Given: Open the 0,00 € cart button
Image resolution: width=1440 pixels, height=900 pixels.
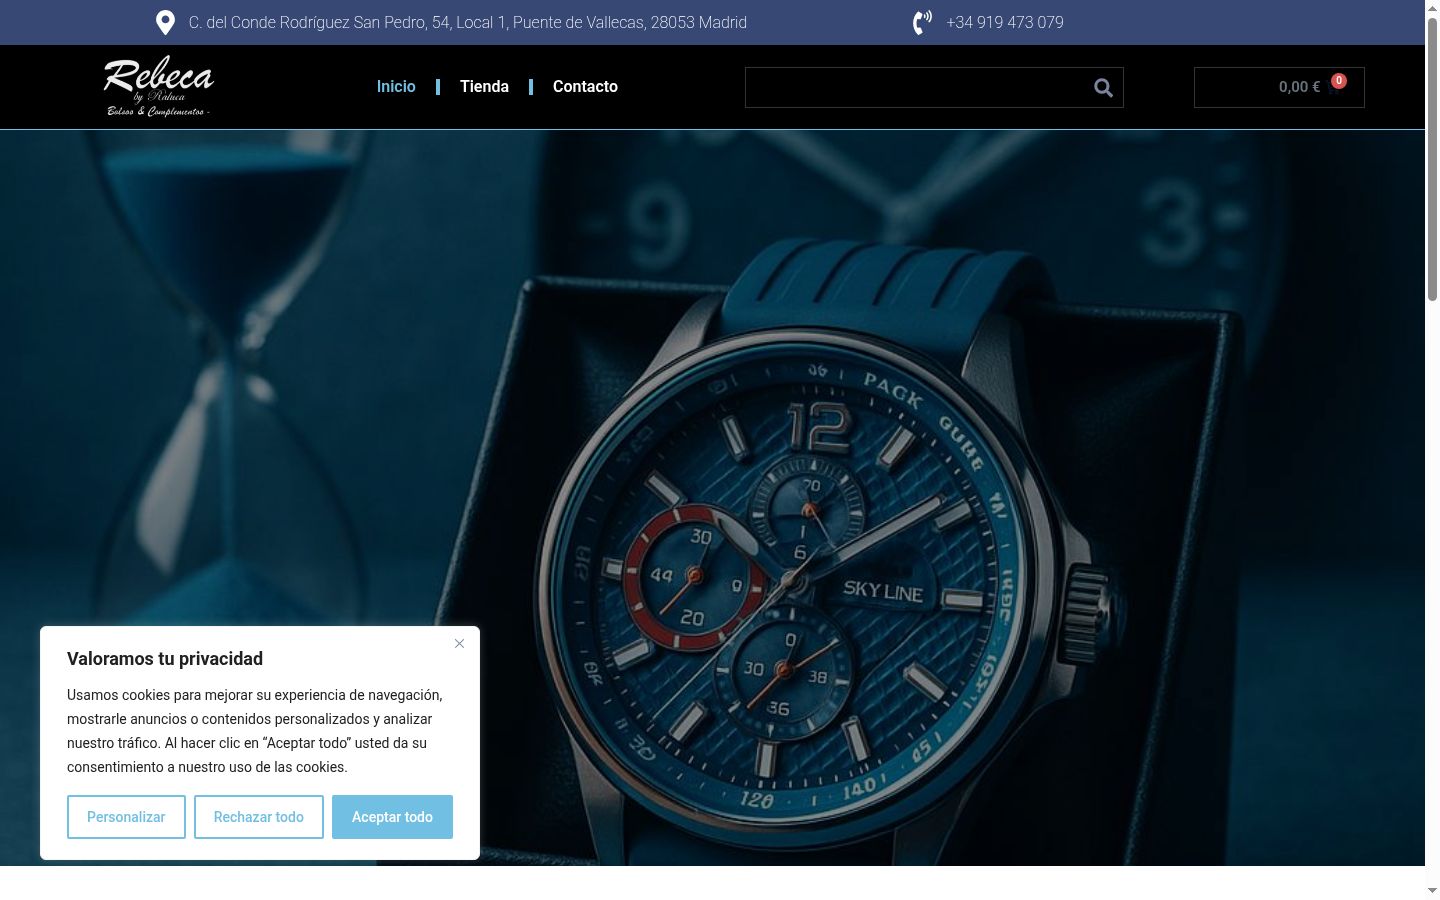Looking at the screenshot, I should (x=1279, y=87).
